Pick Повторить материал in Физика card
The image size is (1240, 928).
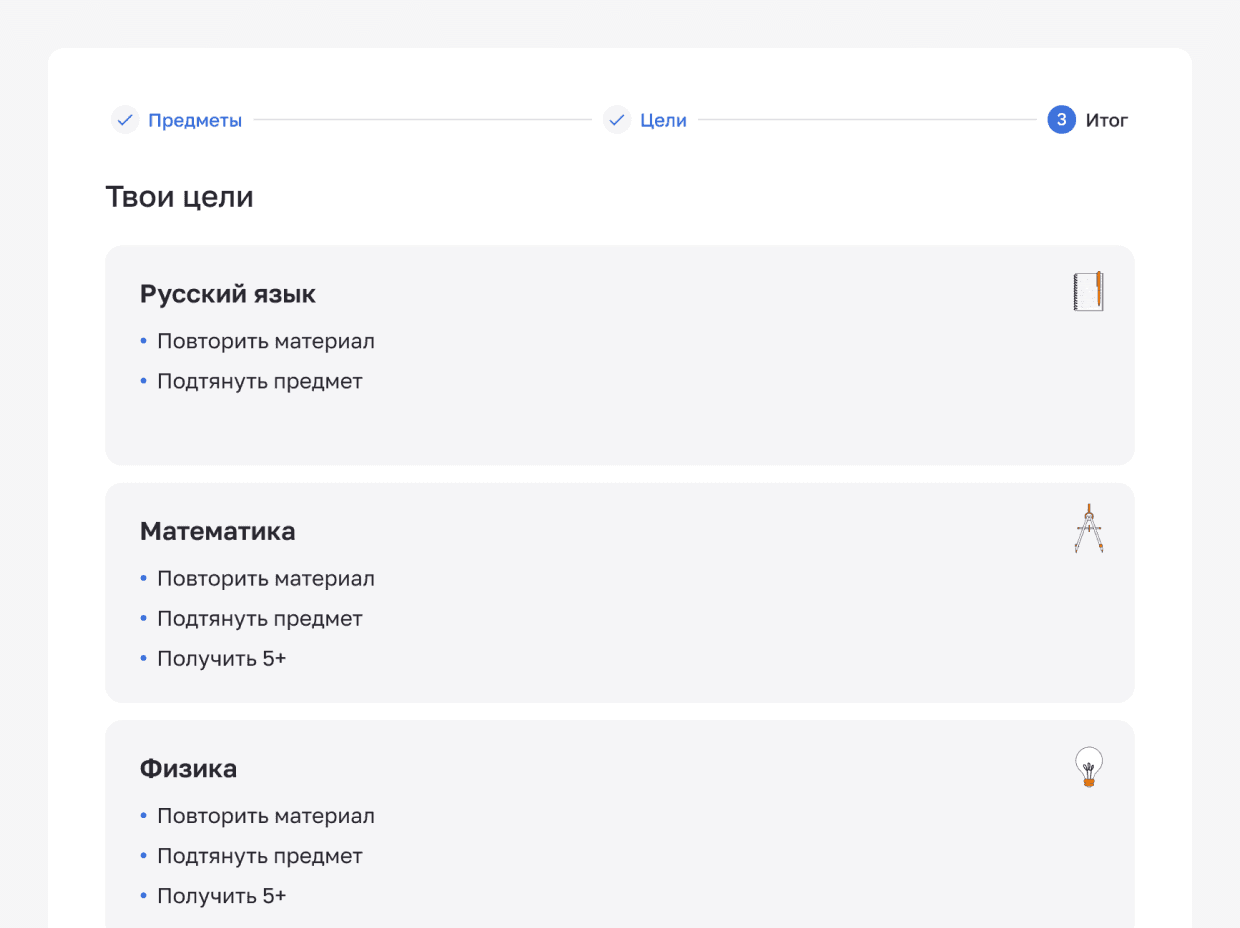pyautogui.click(x=266, y=816)
